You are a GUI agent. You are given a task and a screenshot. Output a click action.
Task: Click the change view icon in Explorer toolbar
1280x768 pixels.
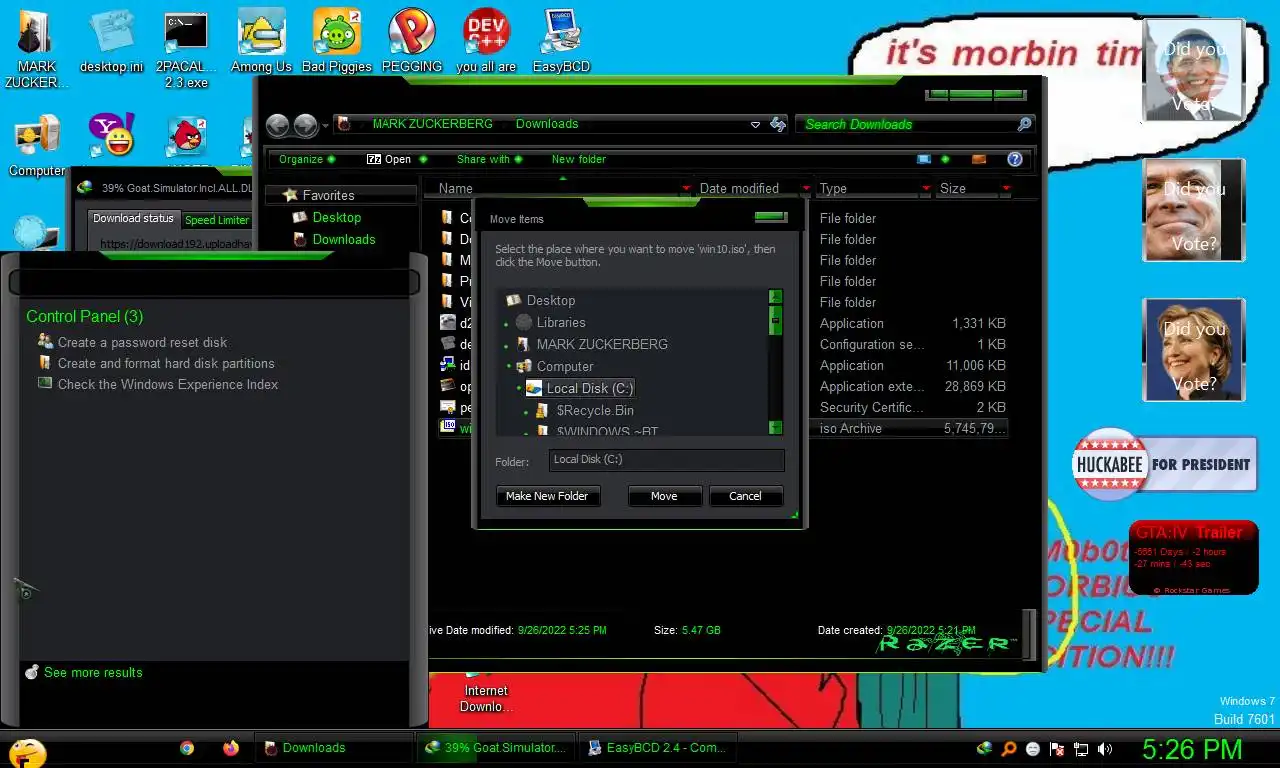tap(924, 159)
